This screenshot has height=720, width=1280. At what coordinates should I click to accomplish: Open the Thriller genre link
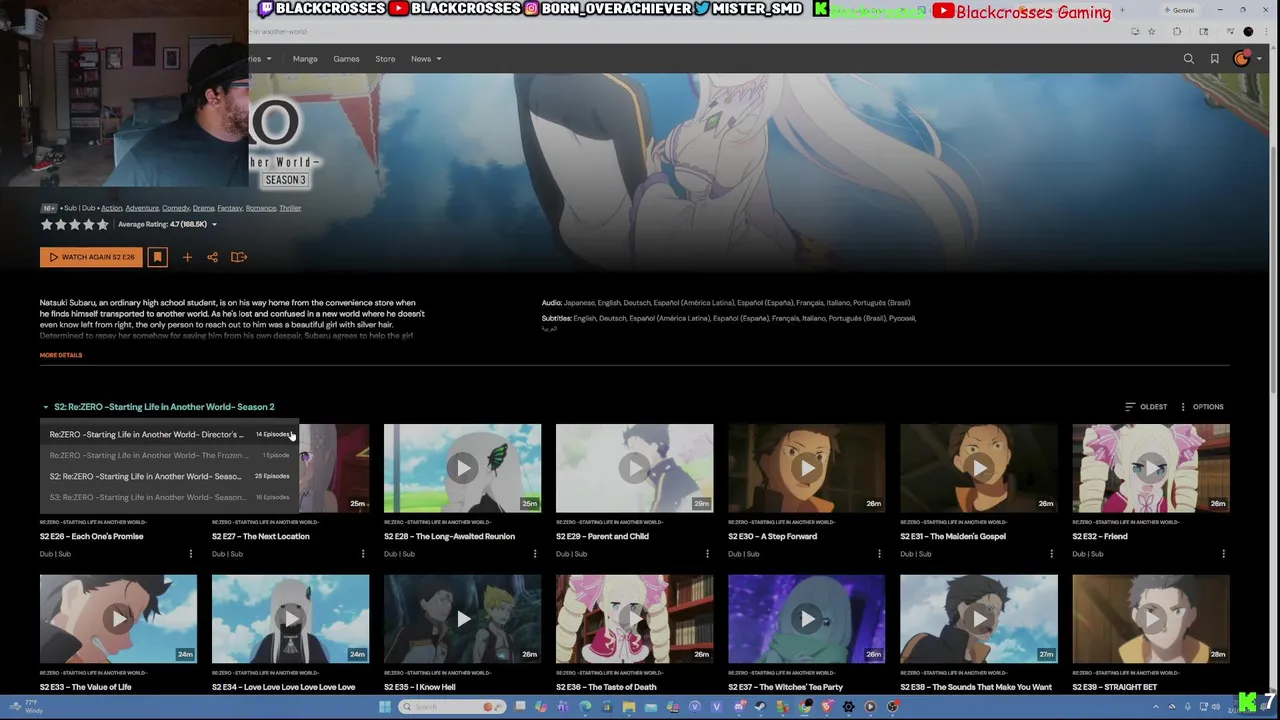coord(290,208)
